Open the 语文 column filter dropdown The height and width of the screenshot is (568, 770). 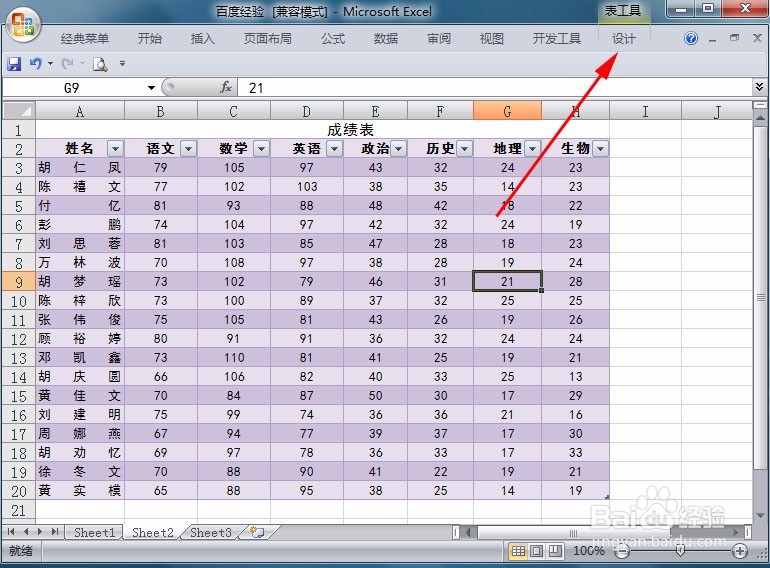189,148
